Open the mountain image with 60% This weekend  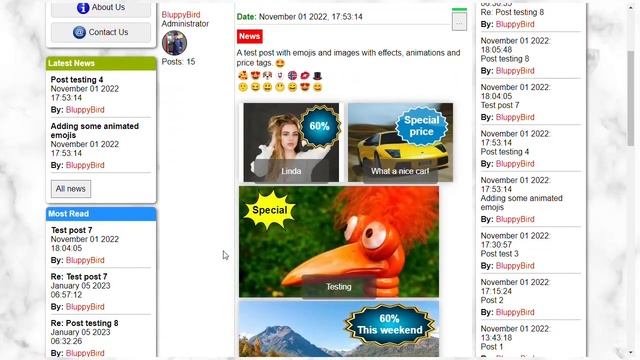click(x=339, y=329)
